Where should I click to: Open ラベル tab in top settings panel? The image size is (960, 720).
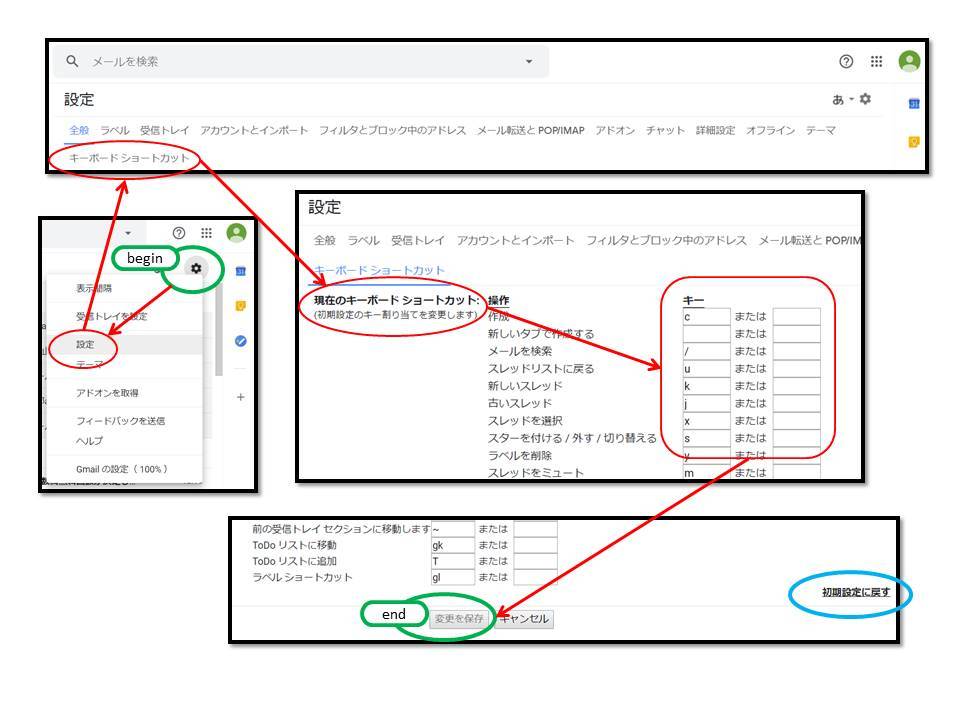click(115, 130)
